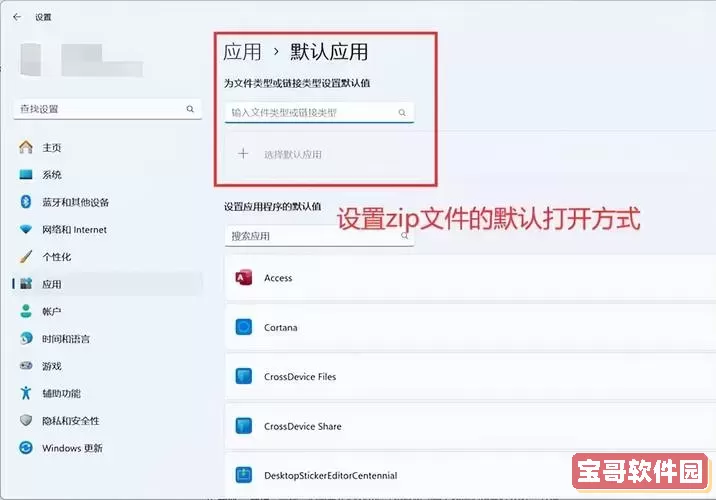Open DesktopStickerEditorCentennial defaults row
This screenshot has height=500, width=716.
click(x=470, y=475)
